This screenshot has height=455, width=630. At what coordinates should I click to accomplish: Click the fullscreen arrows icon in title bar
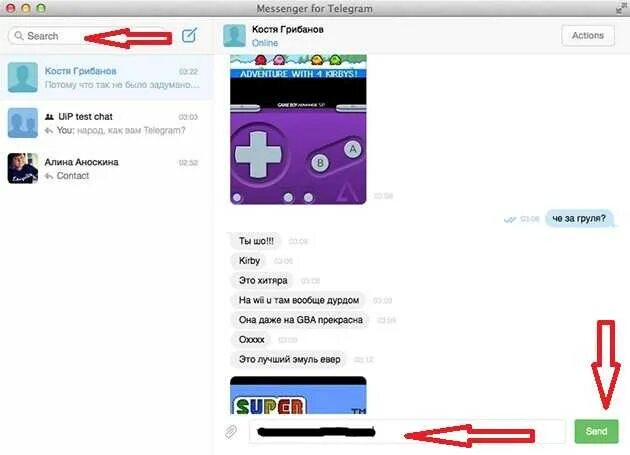[622, 8]
